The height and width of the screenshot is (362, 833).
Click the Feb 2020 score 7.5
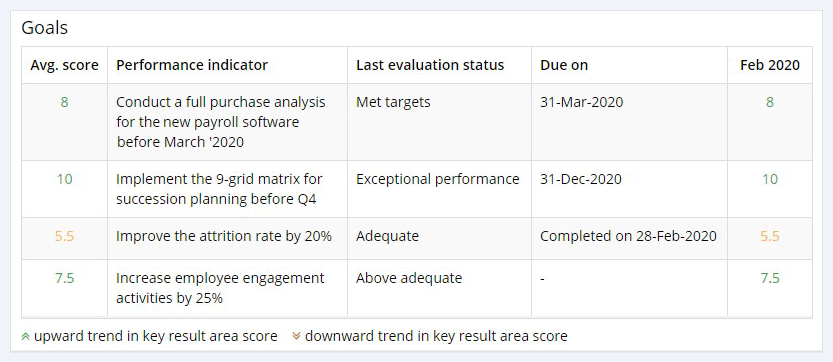click(x=770, y=278)
